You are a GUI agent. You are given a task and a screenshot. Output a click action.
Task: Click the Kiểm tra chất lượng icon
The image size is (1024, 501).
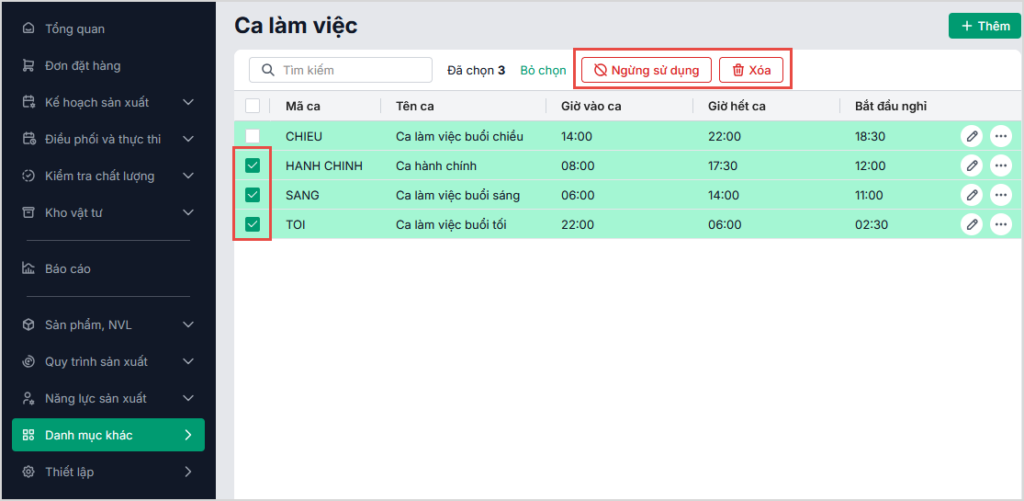[x=28, y=176]
